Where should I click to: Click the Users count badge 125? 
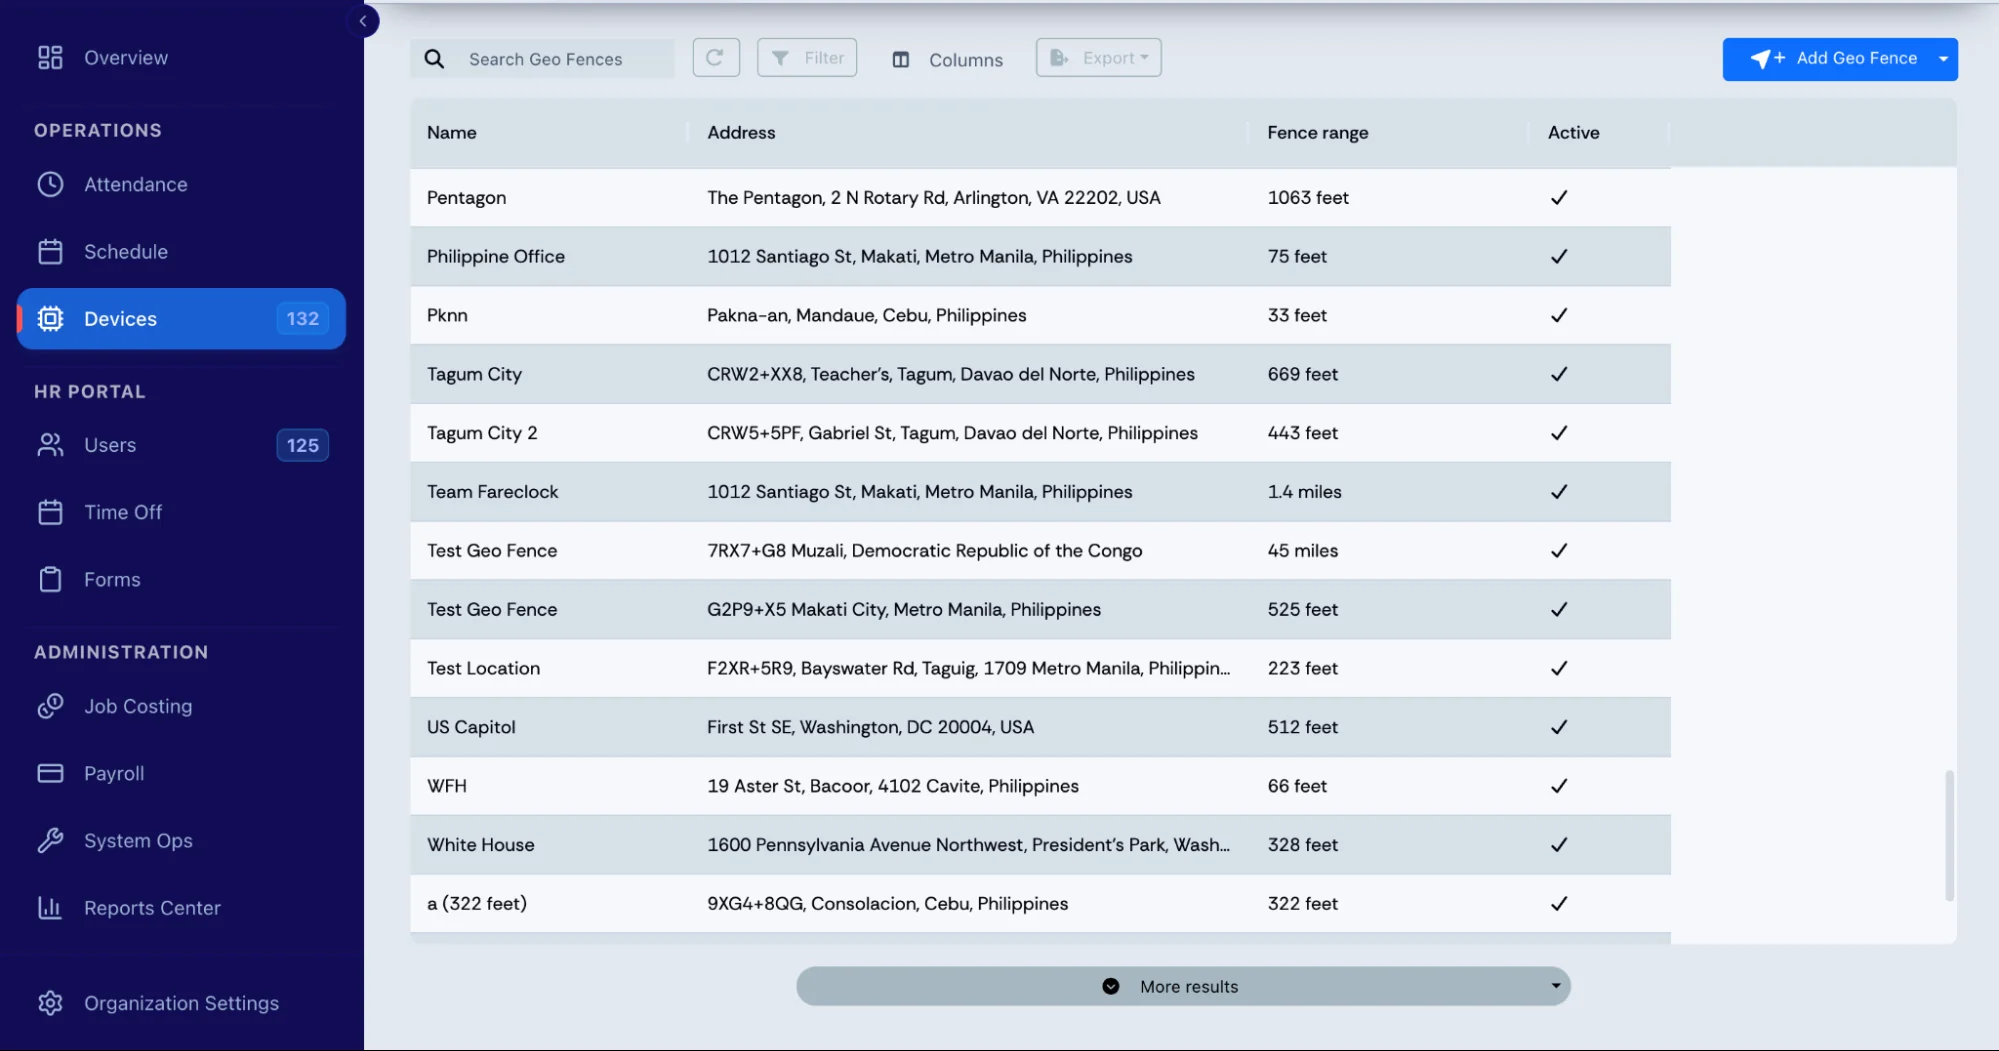coord(303,445)
